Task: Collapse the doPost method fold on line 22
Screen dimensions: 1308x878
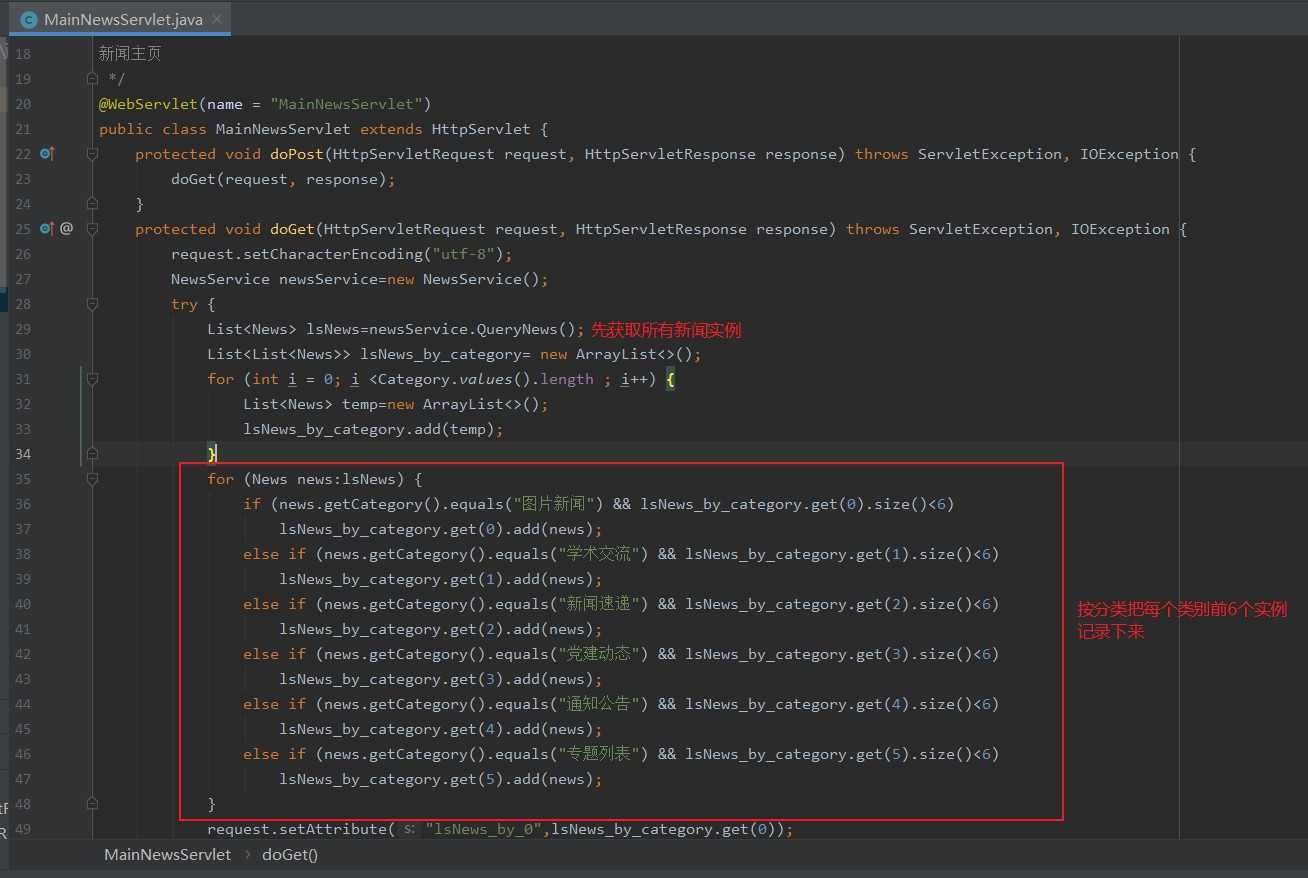Action: click(x=92, y=154)
